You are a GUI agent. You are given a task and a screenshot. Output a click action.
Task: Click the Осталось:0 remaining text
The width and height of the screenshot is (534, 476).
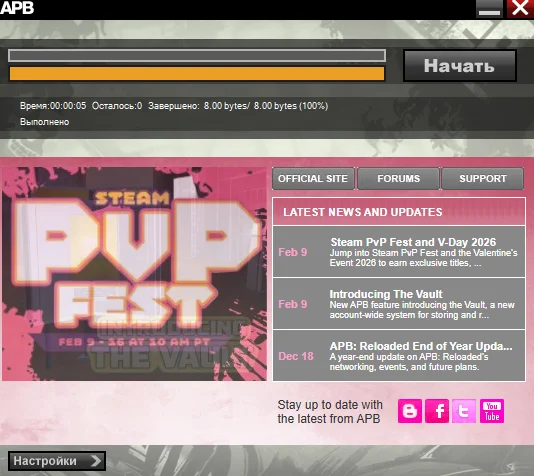(x=117, y=106)
